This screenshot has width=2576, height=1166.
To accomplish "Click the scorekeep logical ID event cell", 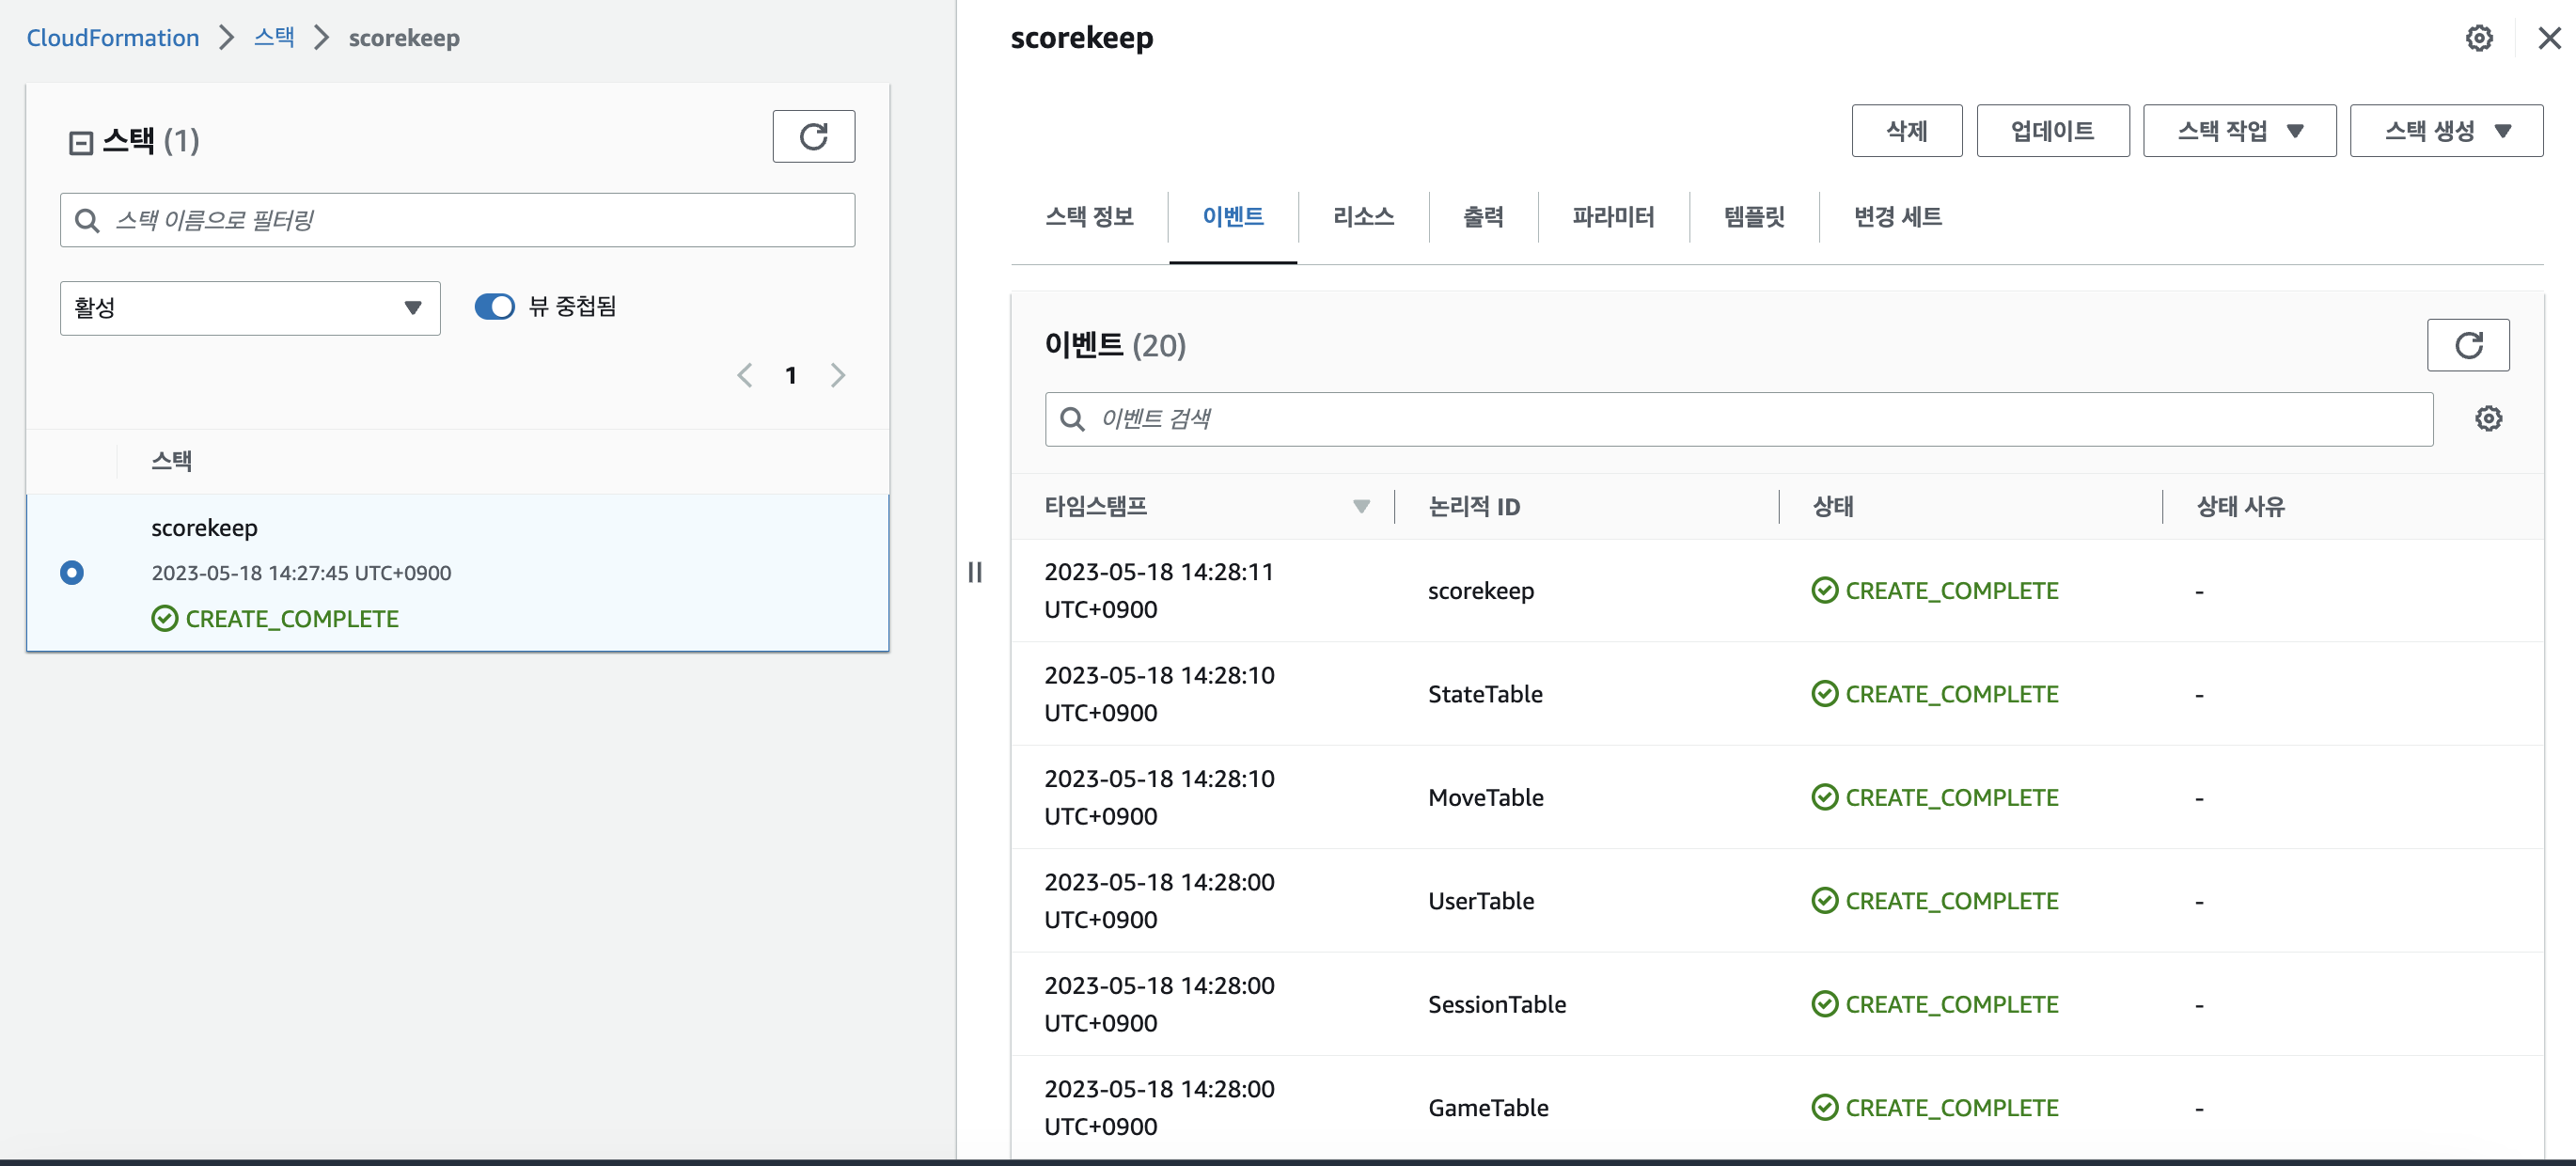I will coord(1480,590).
